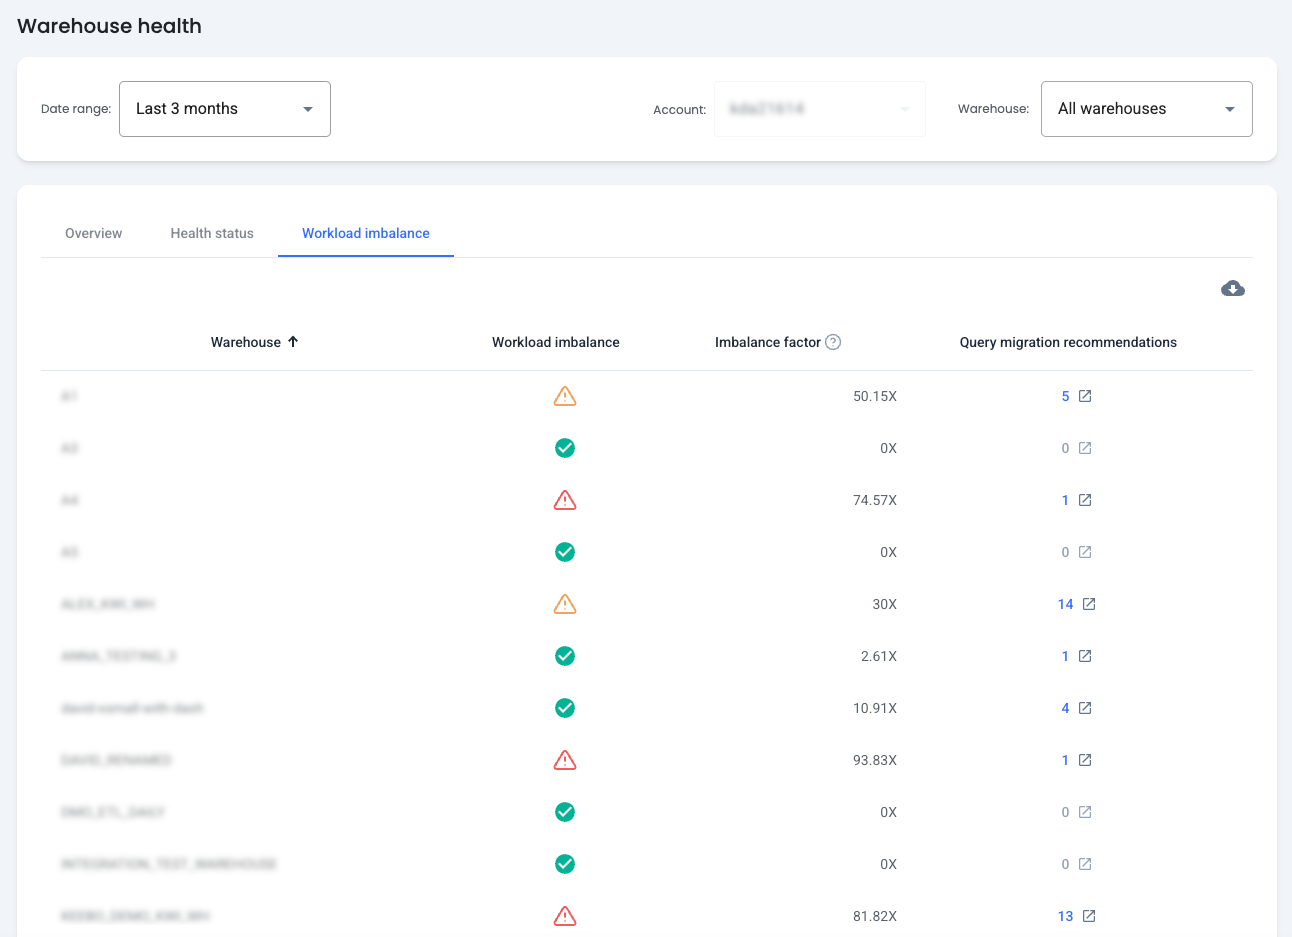Select the 30X imbalance factor value

(884, 604)
